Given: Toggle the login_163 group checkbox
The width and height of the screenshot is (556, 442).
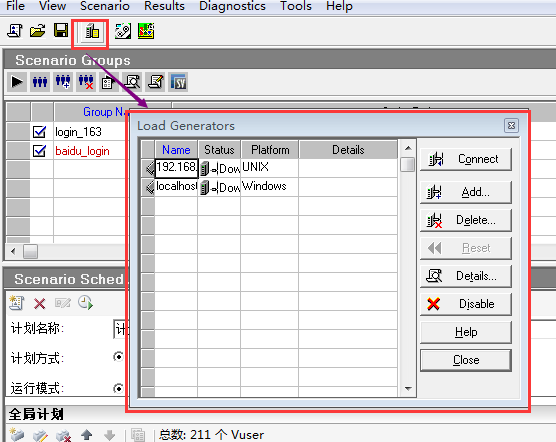Looking at the screenshot, I should point(39,132).
